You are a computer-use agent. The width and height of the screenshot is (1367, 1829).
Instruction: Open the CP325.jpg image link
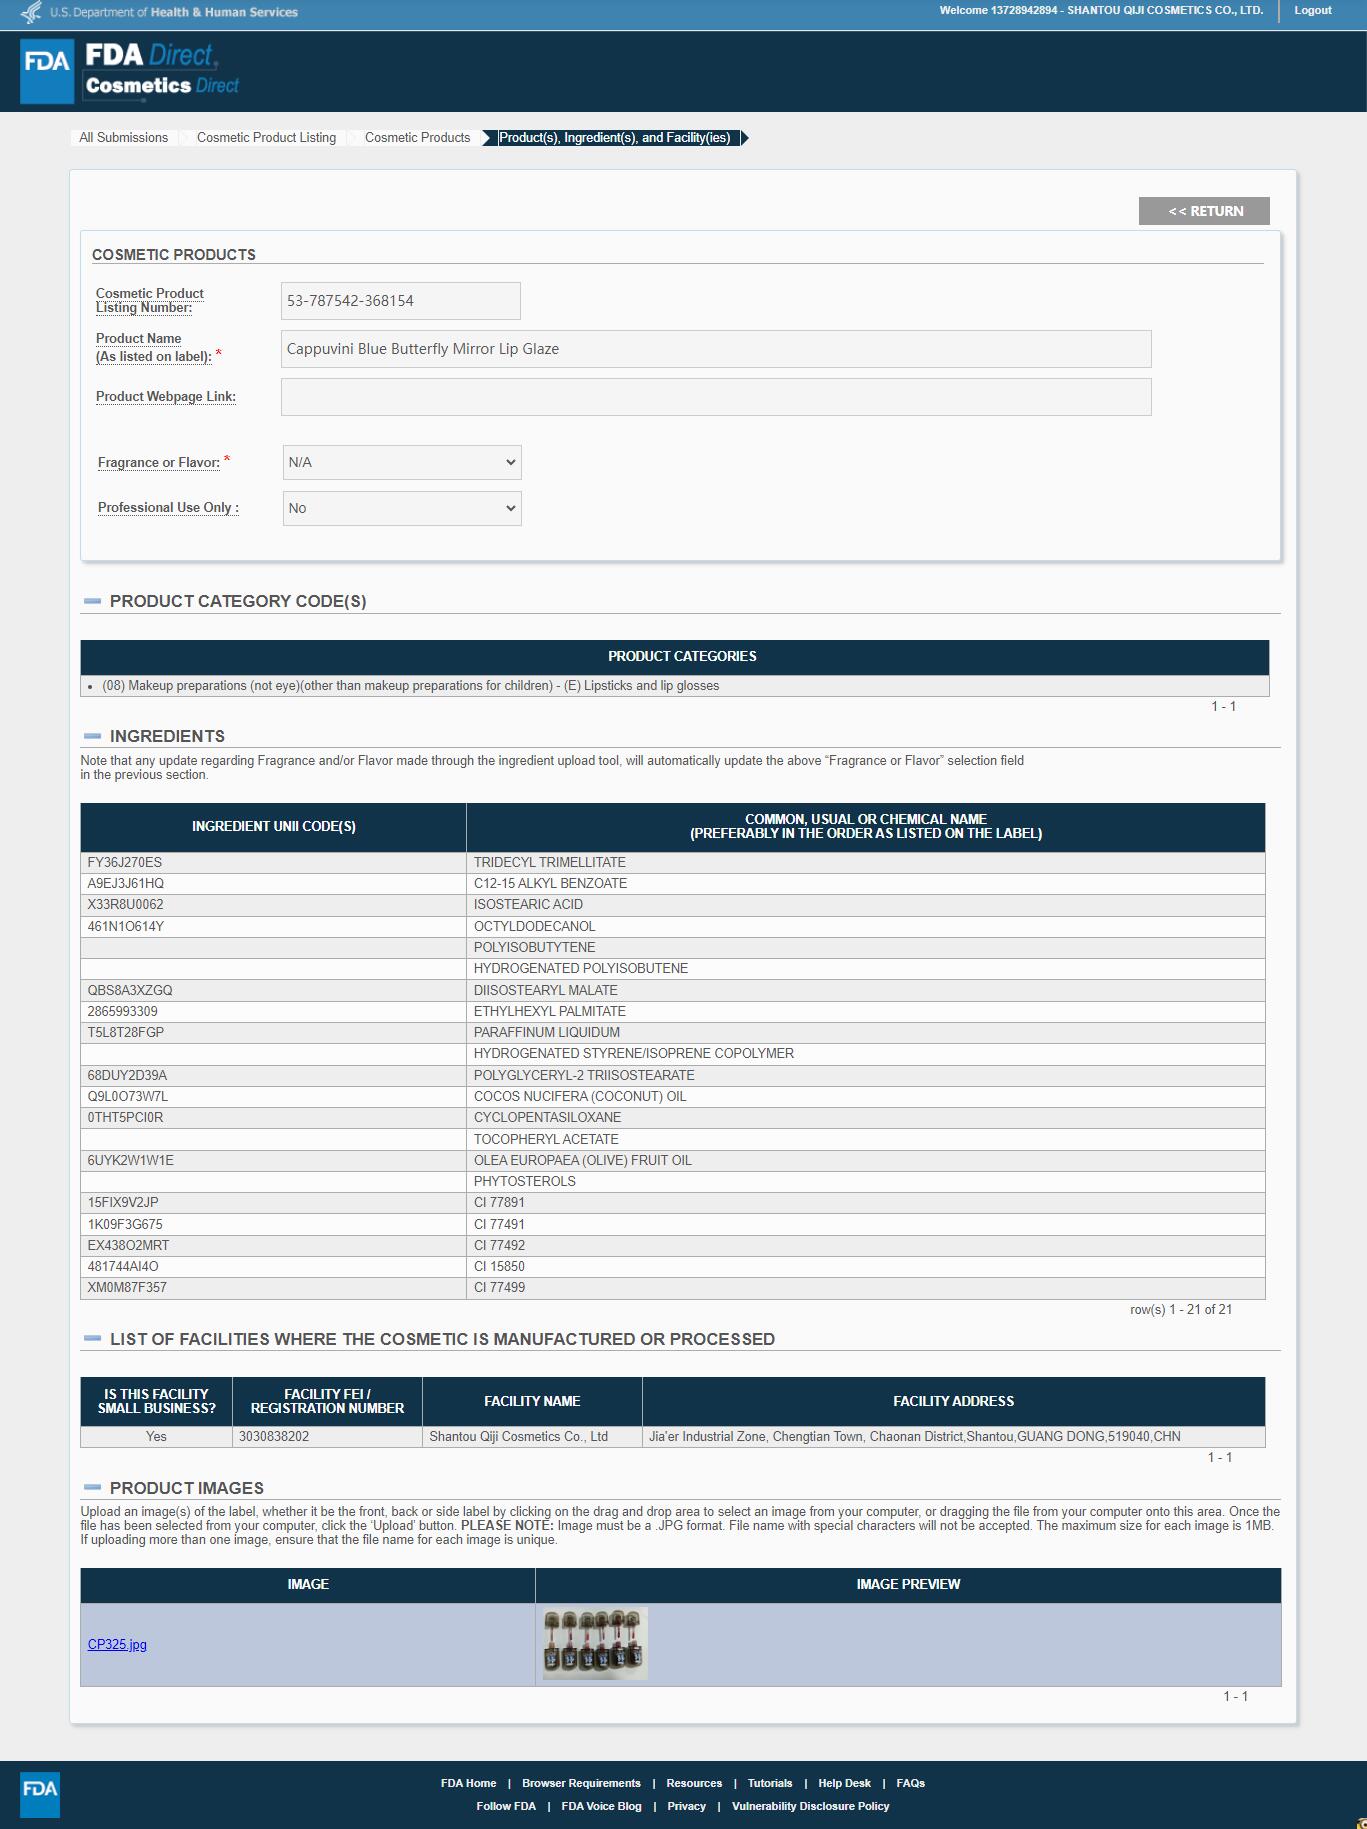(117, 1644)
